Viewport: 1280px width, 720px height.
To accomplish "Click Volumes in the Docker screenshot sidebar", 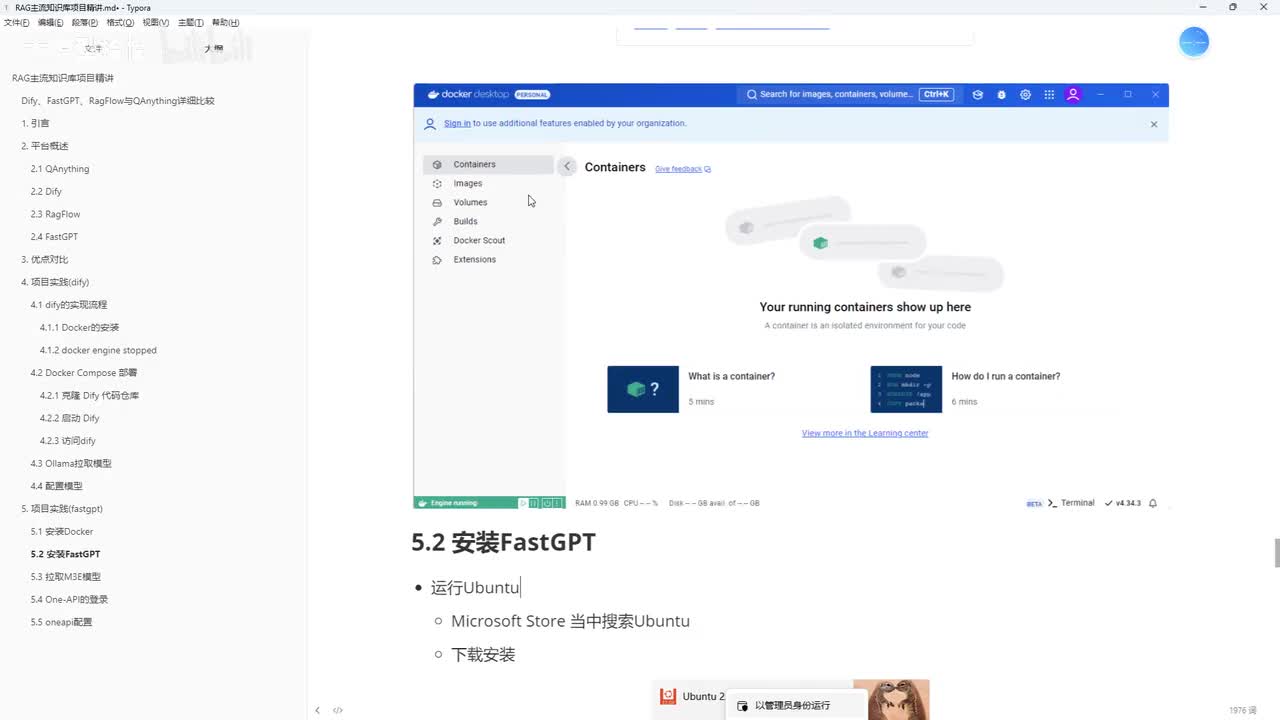I will 470,202.
